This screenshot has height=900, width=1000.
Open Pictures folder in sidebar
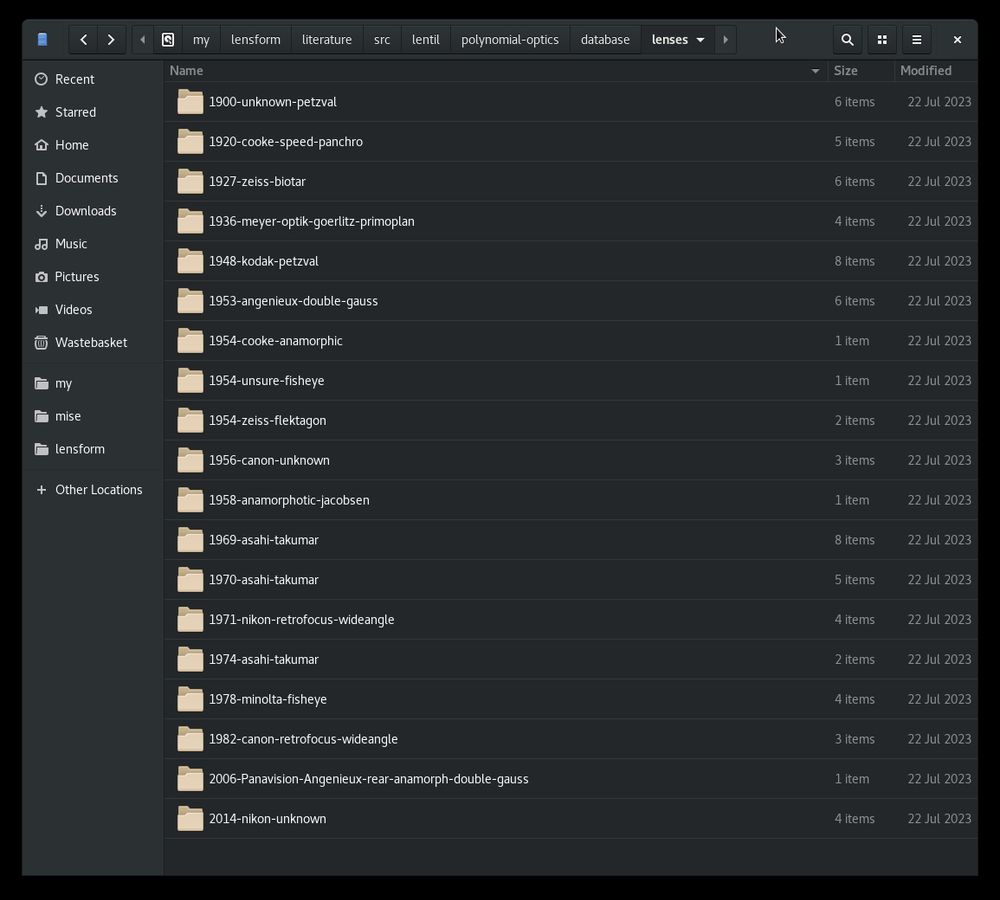point(92,277)
